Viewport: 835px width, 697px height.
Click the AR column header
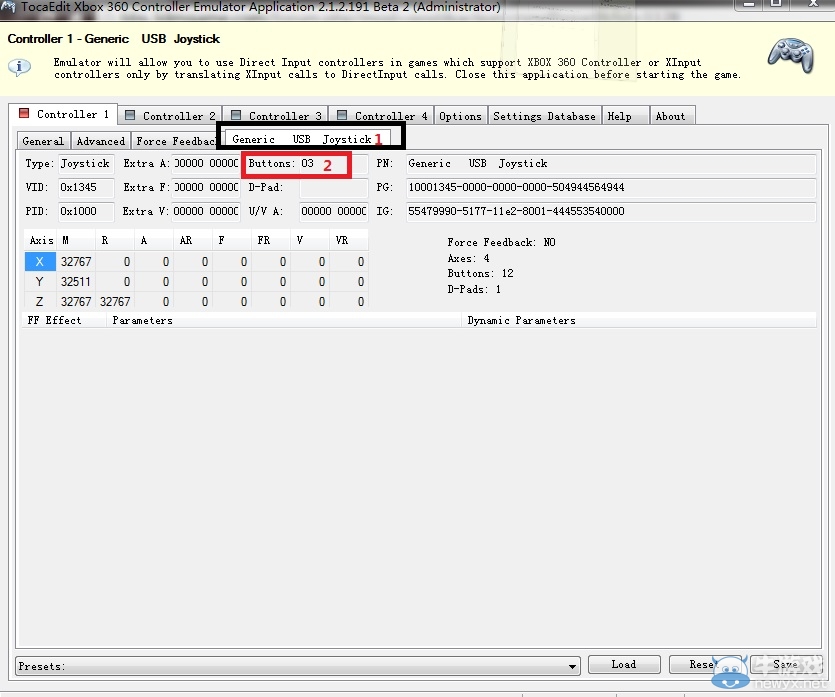click(x=192, y=241)
